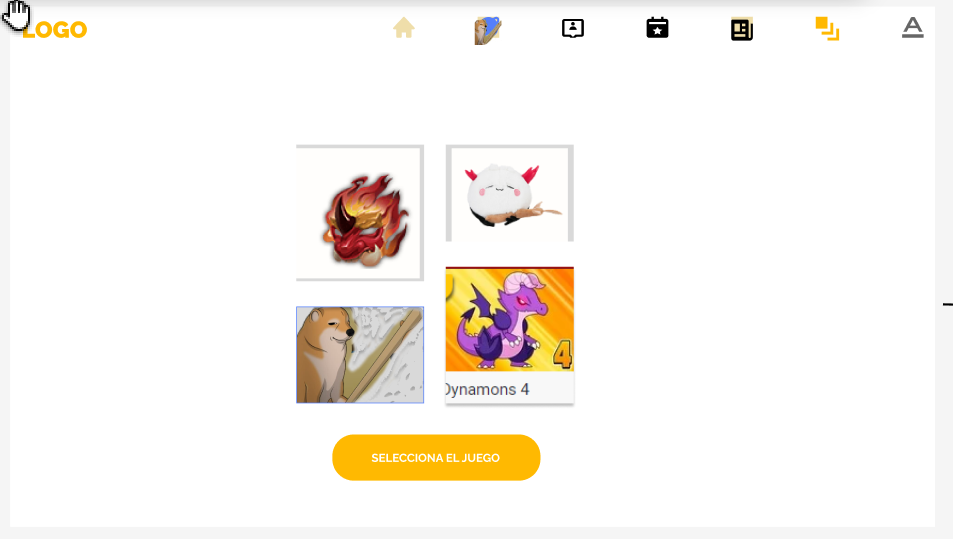953x539 pixels.
Task: Click the black dash on right edge
Action: [x=948, y=304]
